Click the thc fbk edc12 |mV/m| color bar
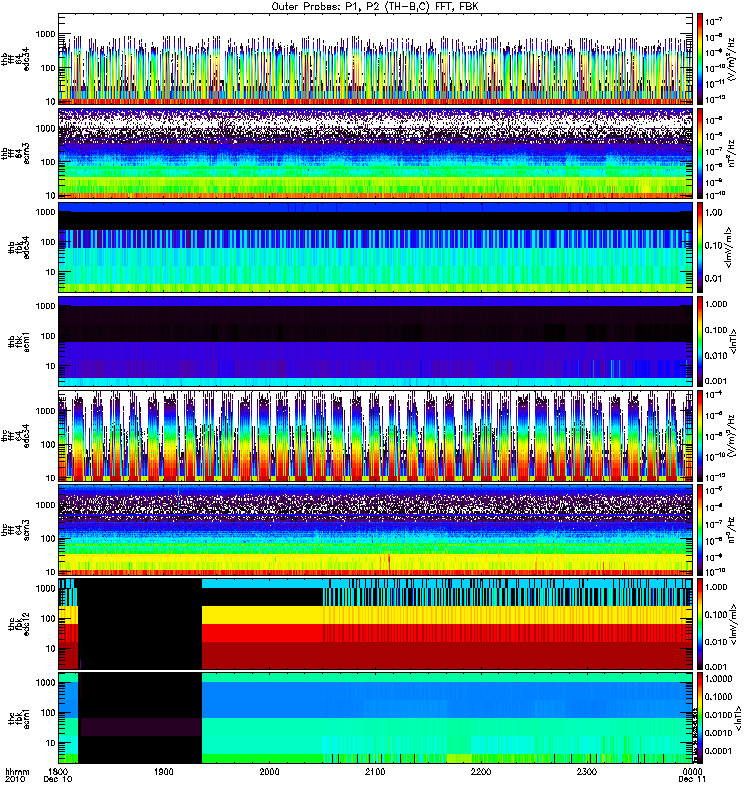The image size is (750, 800). click(x=700, y=624)
